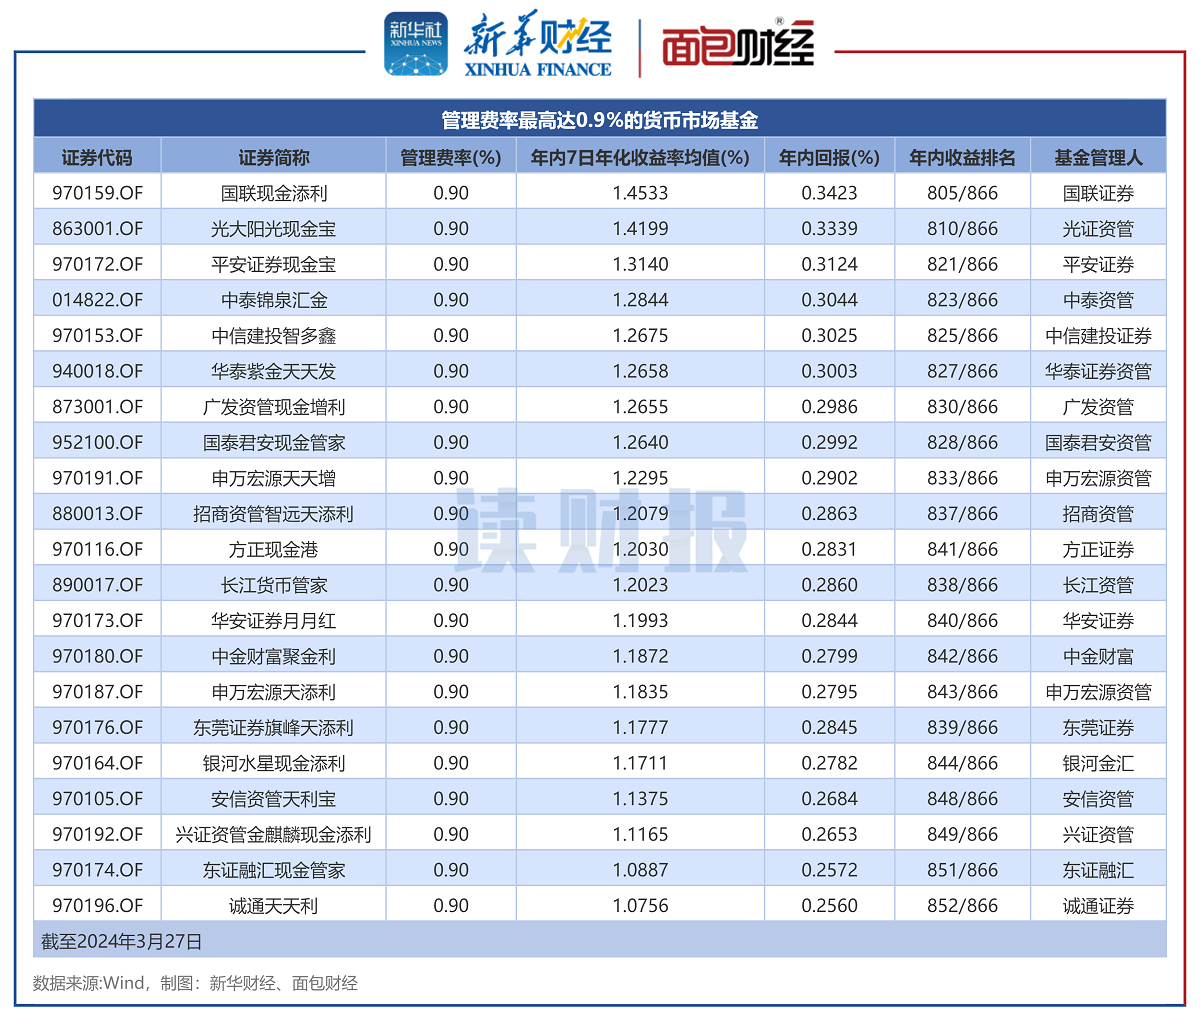This screenshot has width=1200, height=1021.
Task: Select the table title about 0.9% management fee
Action: [x=600, y=120]
